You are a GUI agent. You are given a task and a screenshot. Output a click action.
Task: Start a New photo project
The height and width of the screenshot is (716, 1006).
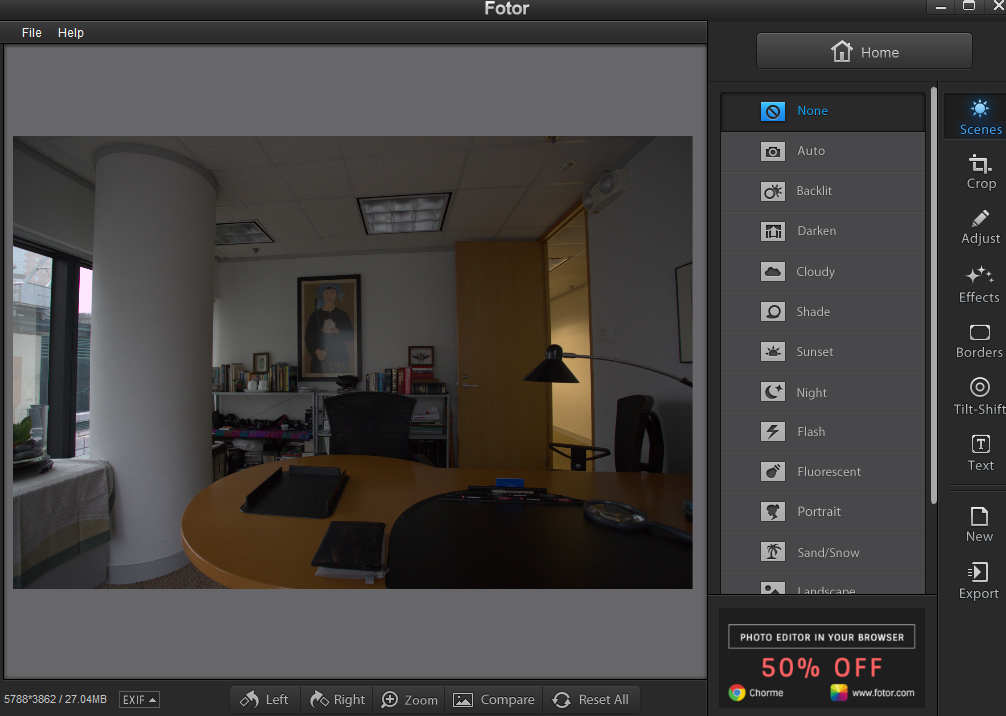click(x=979, y=524)
